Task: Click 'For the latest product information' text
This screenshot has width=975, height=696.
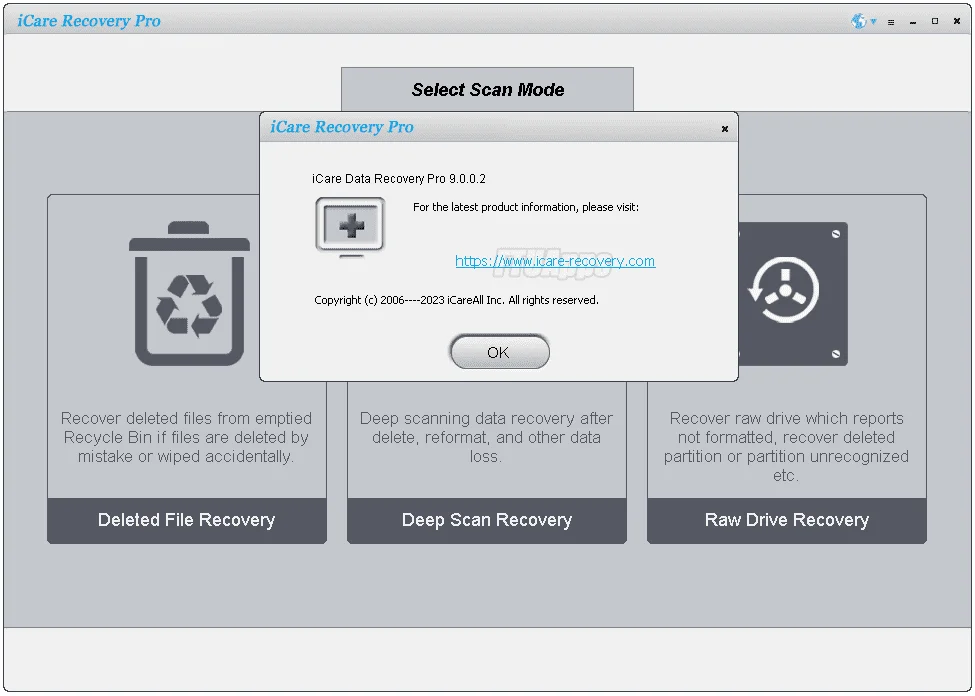Action: pyautogui.click(x=526, y=207)
